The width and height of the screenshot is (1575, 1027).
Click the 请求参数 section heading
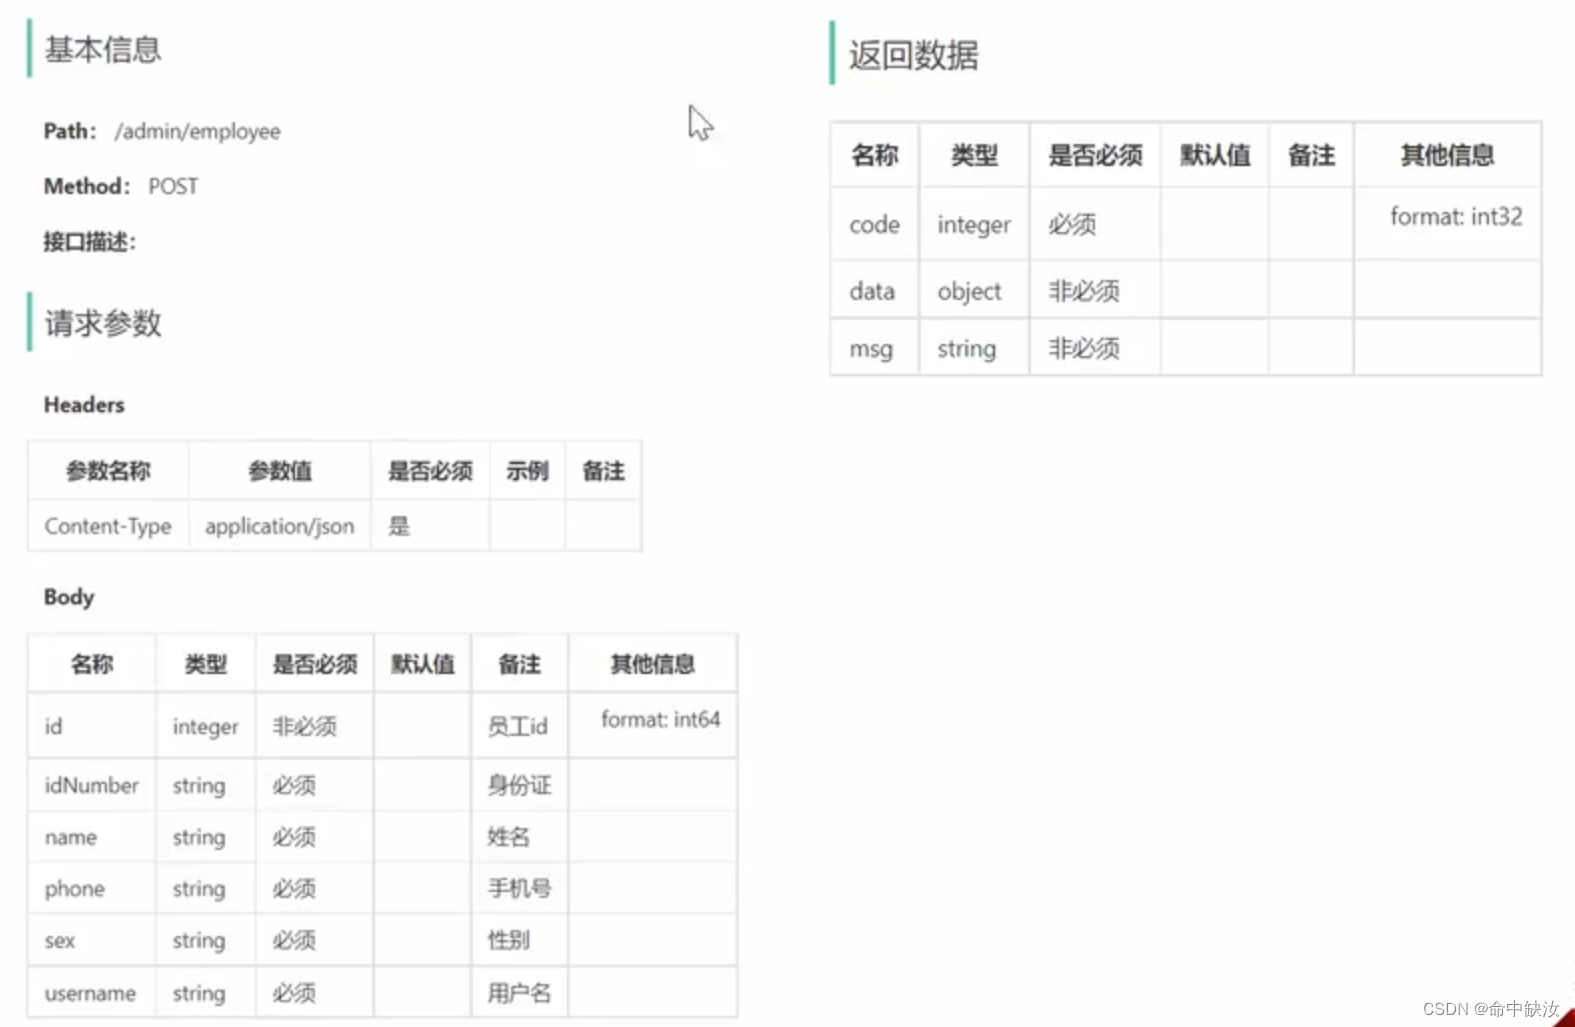pos(103,323)
